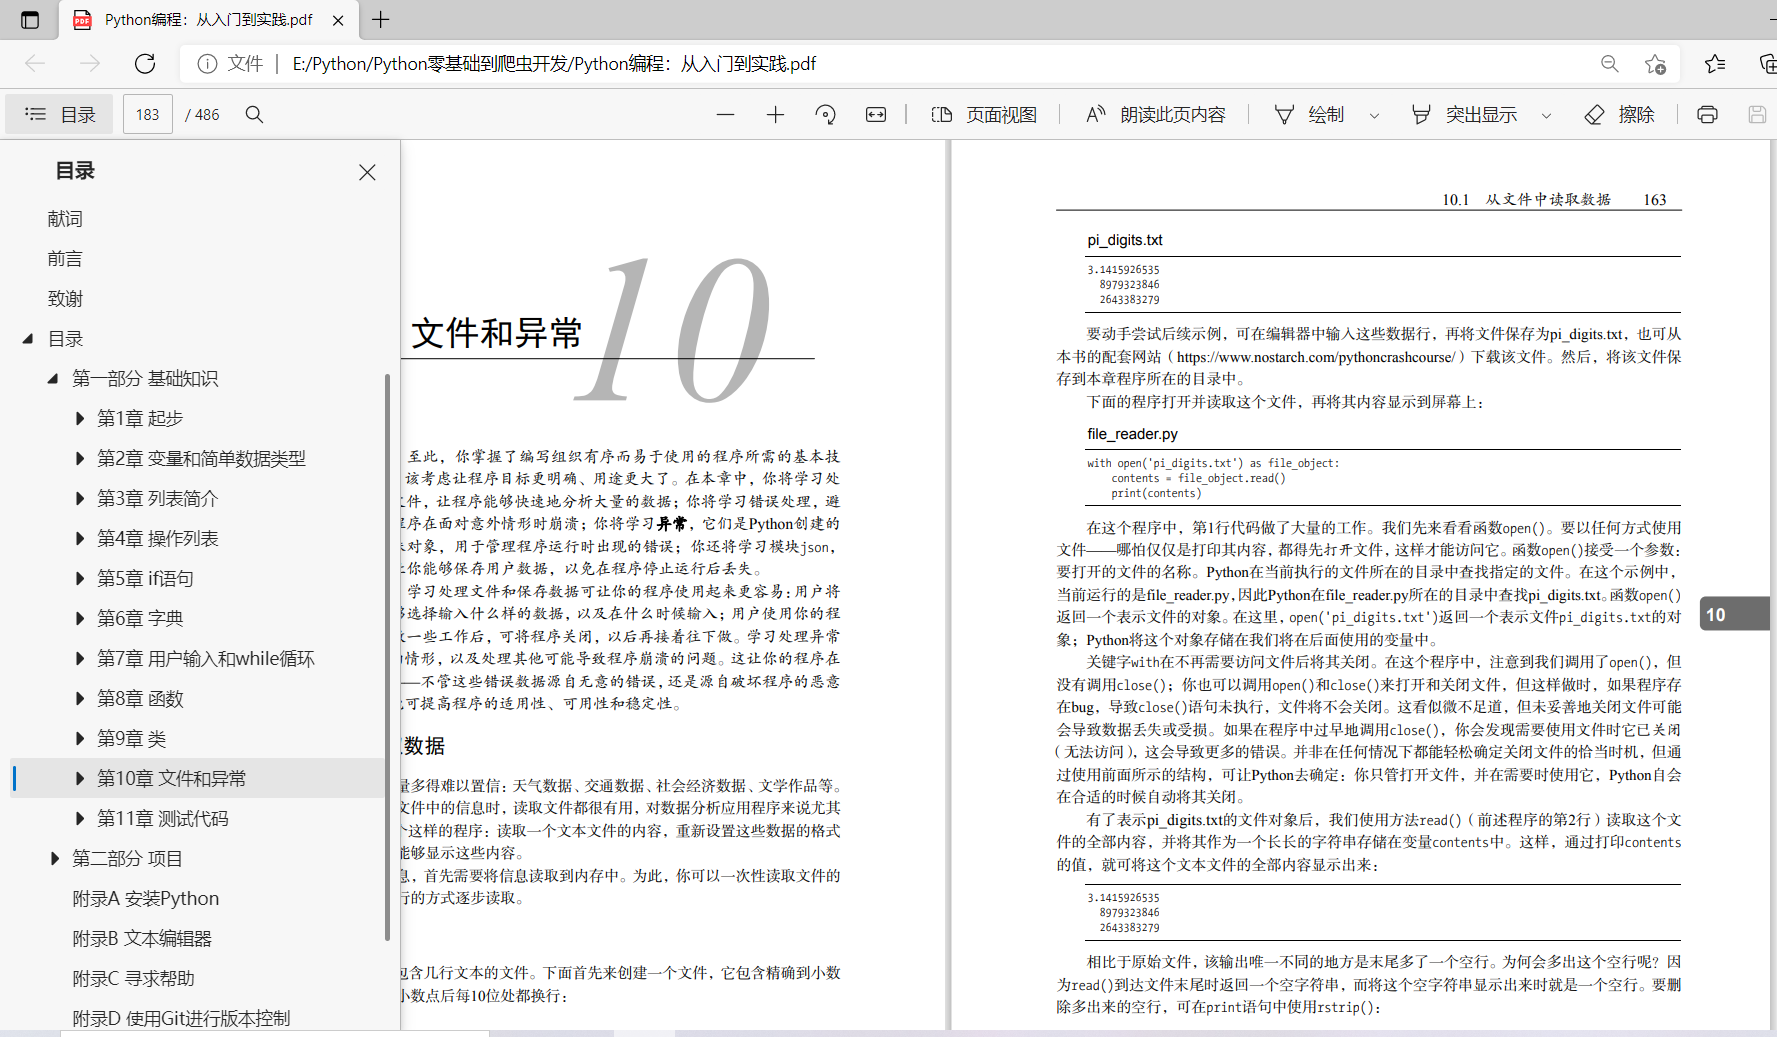Search inside the PDF document
This screenshot has height=1037, width=1777.
pos(255,115)
